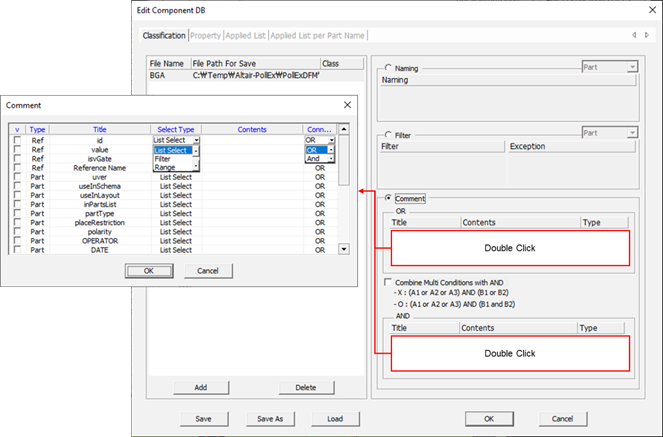Select the Filter radio button
Image resolution: width=663 pixels, height=437 pixels.
(388, 134)
